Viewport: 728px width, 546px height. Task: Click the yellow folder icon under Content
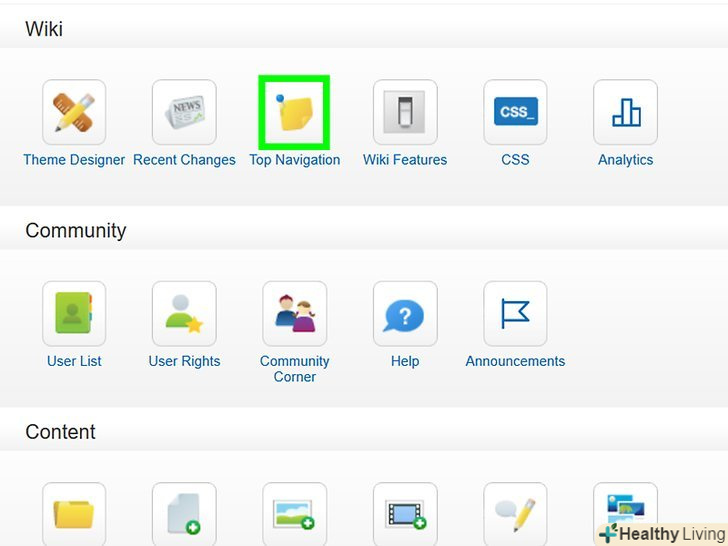[x=74, y=514]
